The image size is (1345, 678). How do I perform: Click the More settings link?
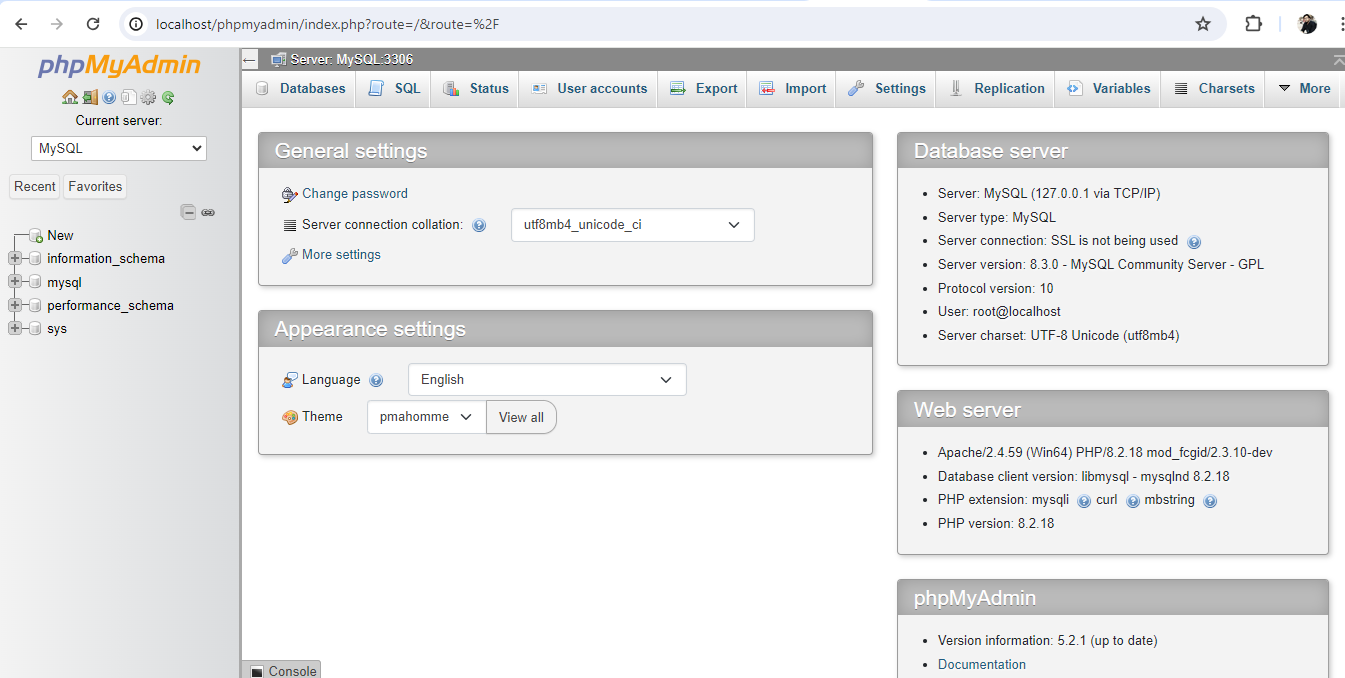tap(340, 254)
